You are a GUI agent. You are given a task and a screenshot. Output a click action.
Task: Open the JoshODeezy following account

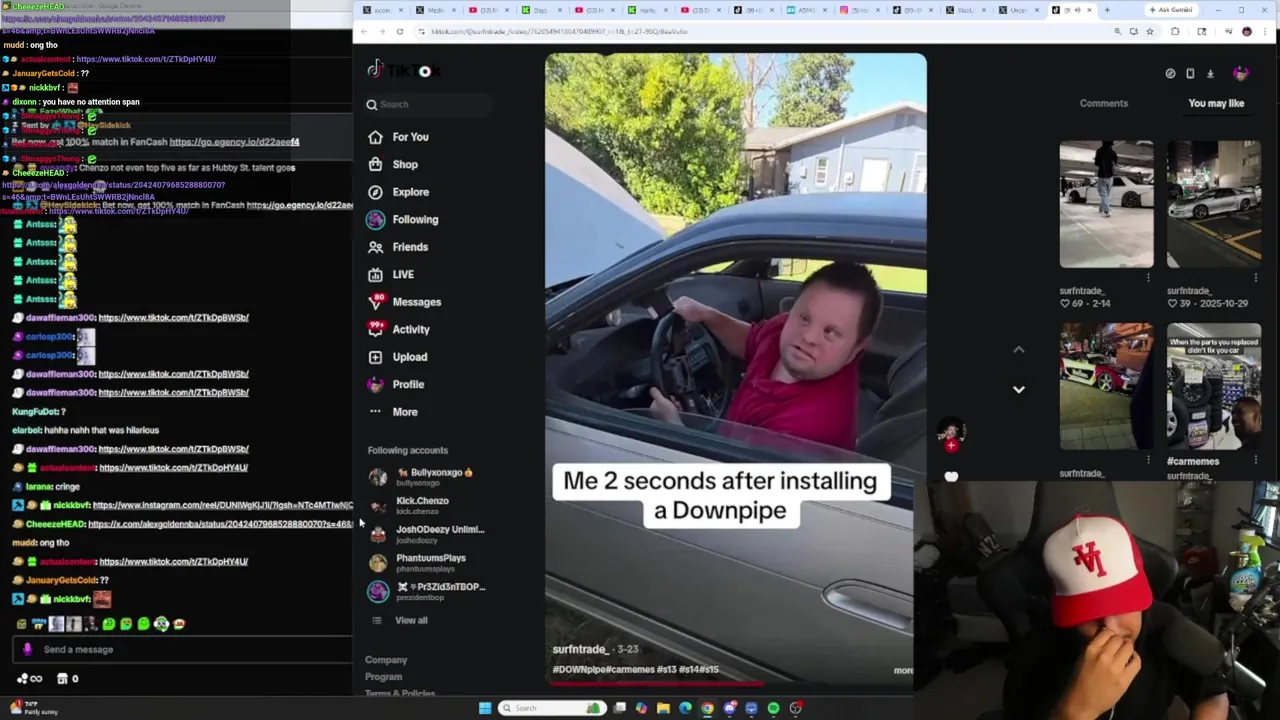425,534
